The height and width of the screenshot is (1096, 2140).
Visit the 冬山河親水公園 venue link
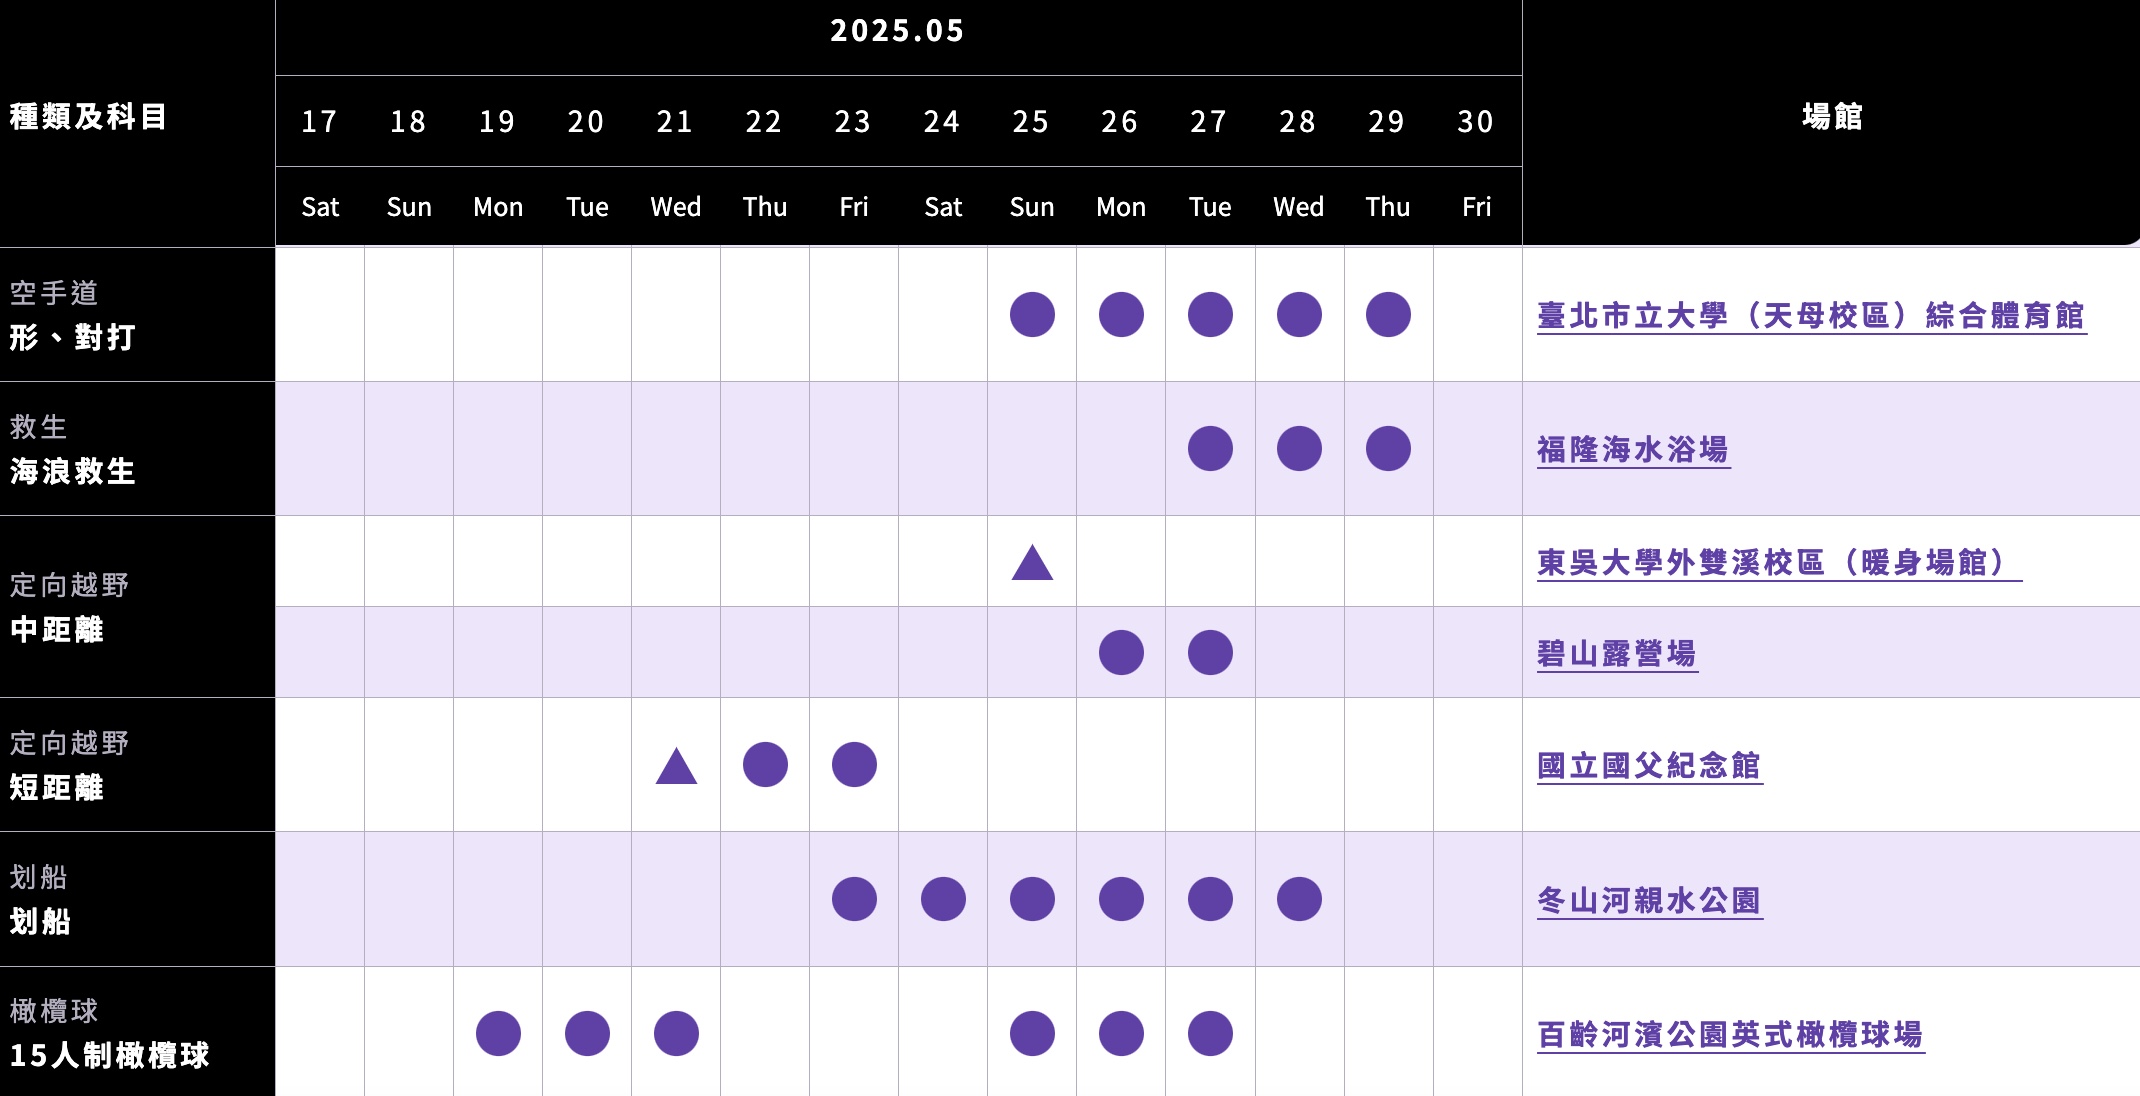click(1649, 901)
